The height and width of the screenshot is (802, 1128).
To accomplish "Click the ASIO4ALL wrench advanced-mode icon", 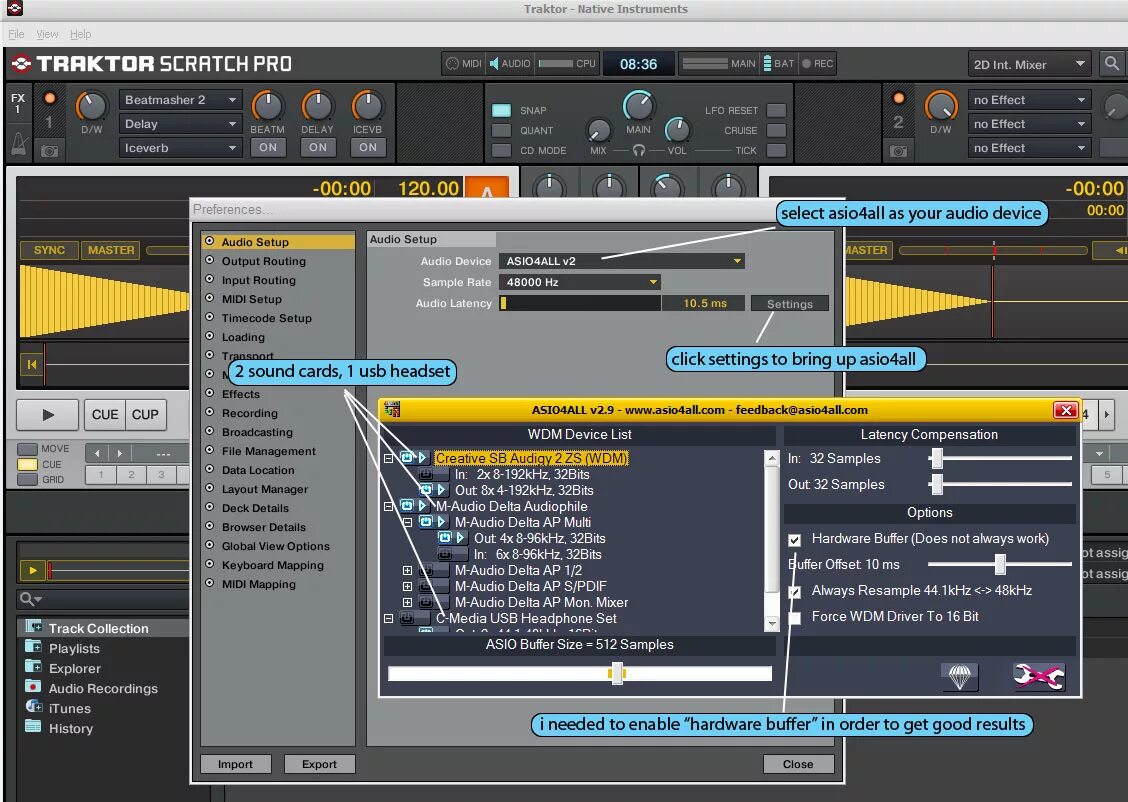I will coord(1038,676).
